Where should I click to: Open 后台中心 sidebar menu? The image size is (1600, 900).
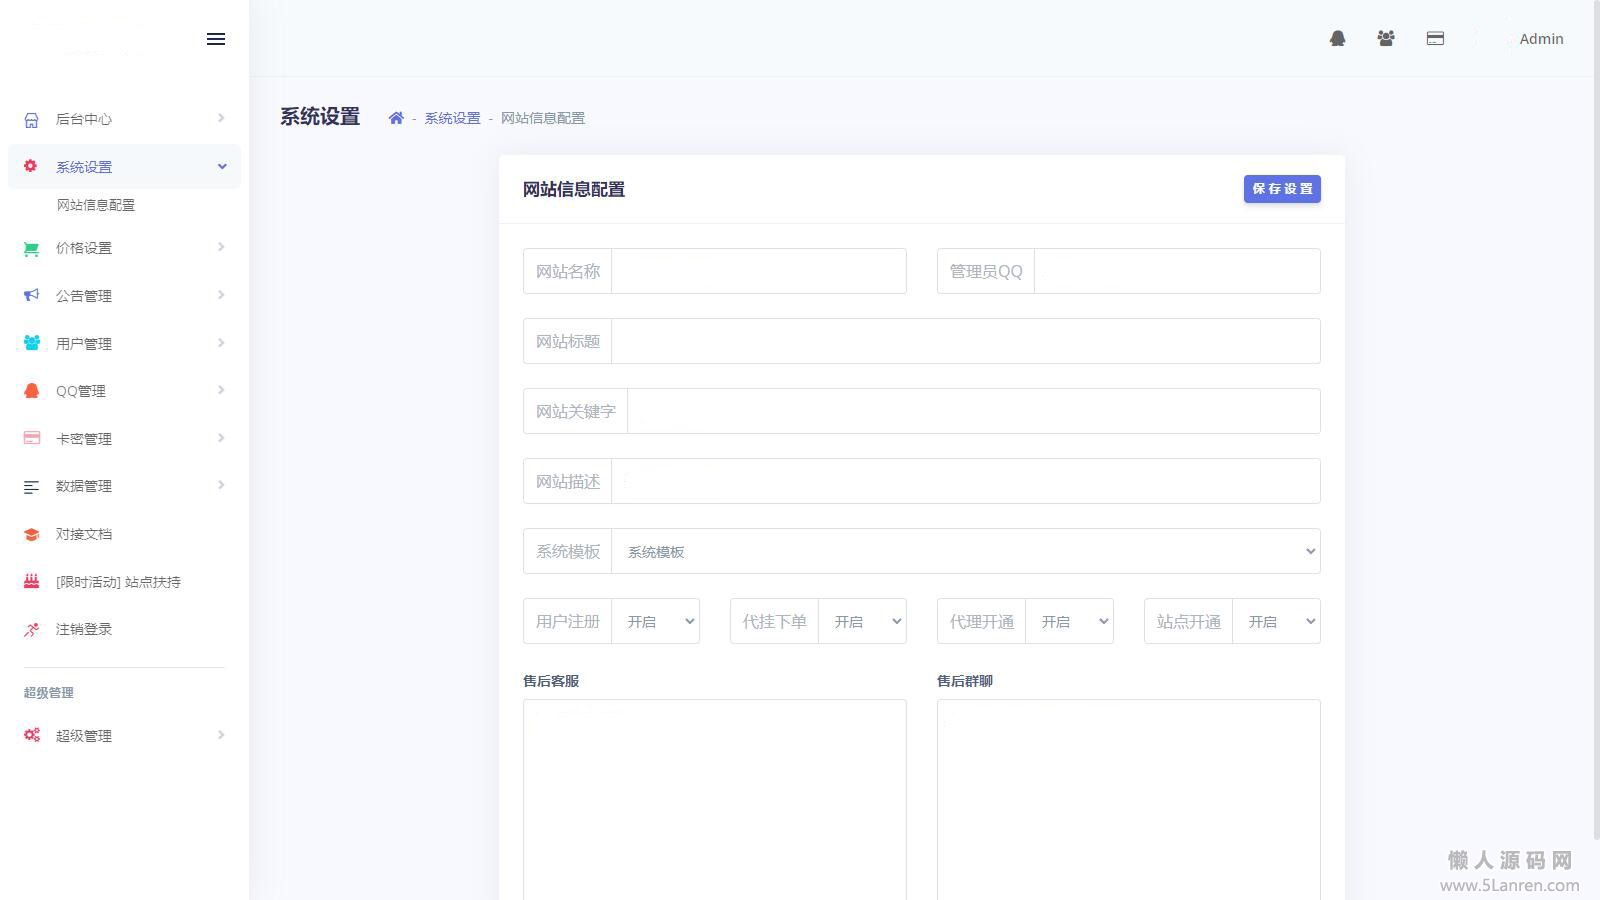[x=124, y=119]
